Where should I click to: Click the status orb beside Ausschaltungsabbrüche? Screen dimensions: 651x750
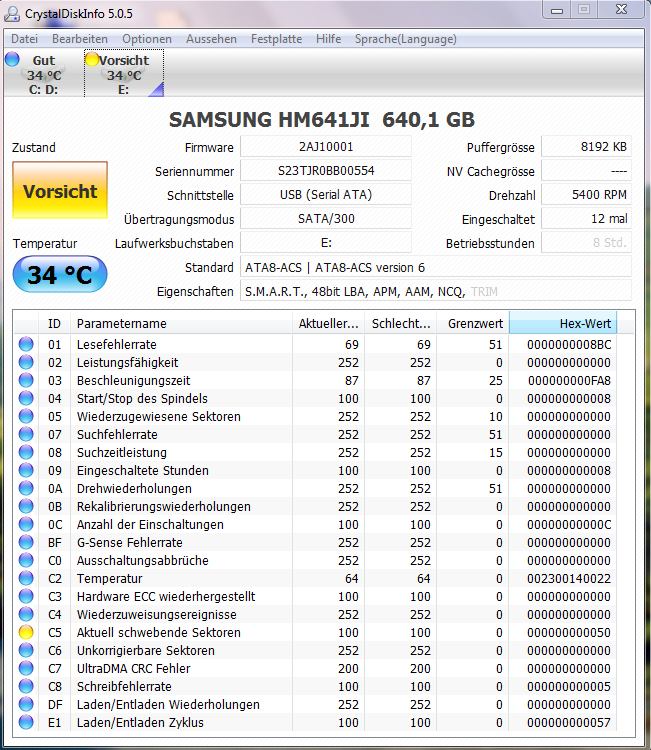(x=26, y=560)
